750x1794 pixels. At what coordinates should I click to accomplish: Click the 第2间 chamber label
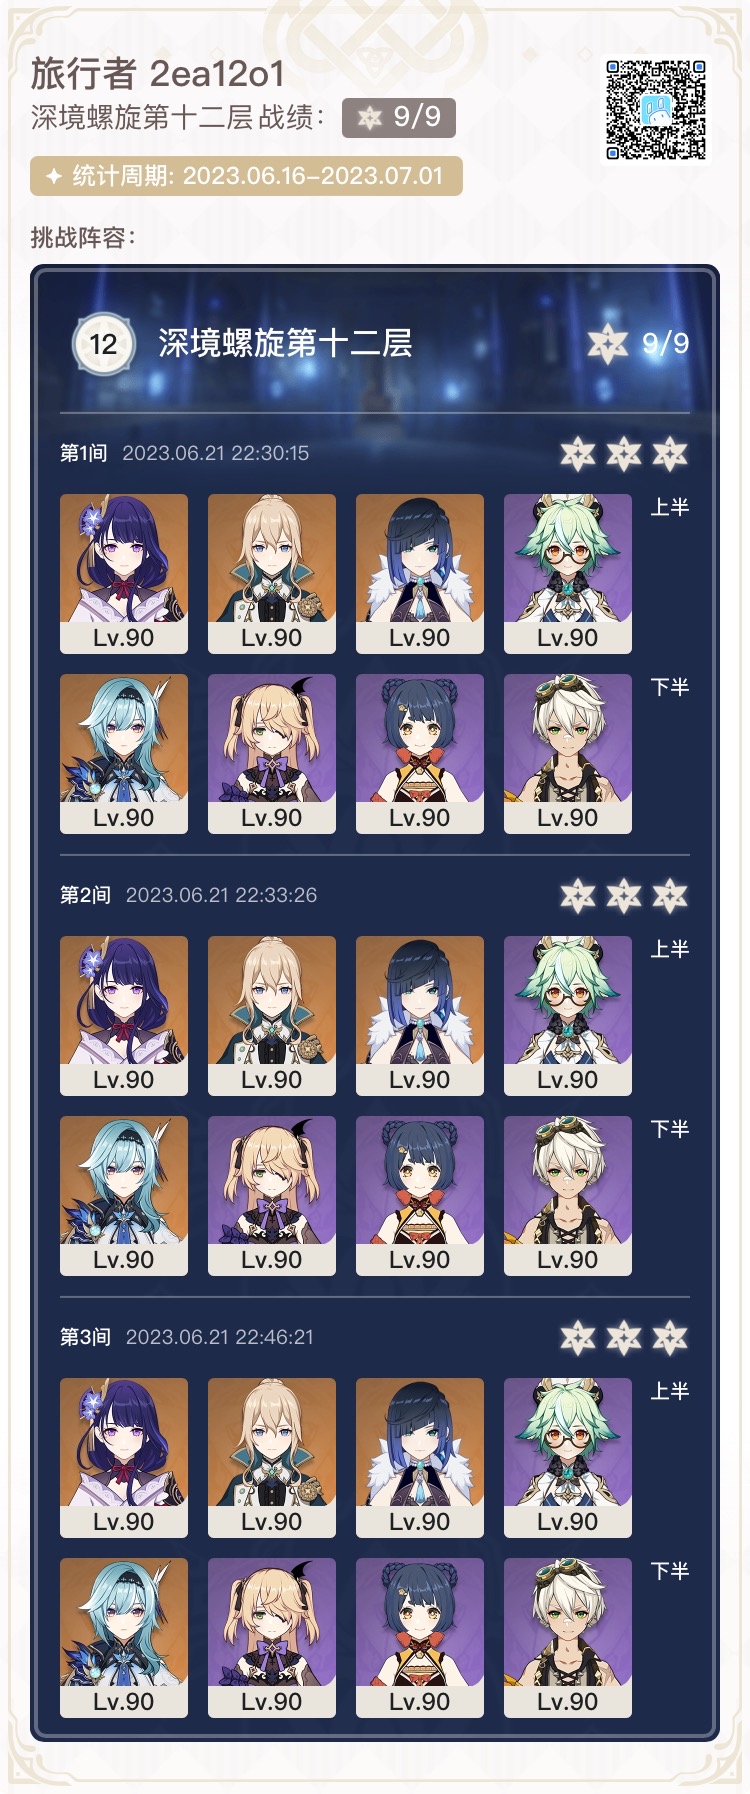point(85,895)
